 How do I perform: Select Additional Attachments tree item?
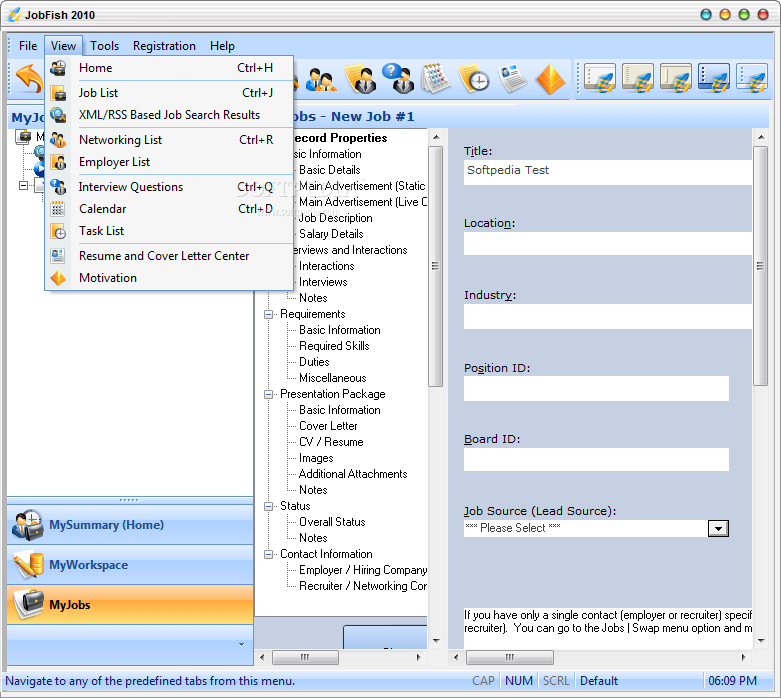click(353, 474)
